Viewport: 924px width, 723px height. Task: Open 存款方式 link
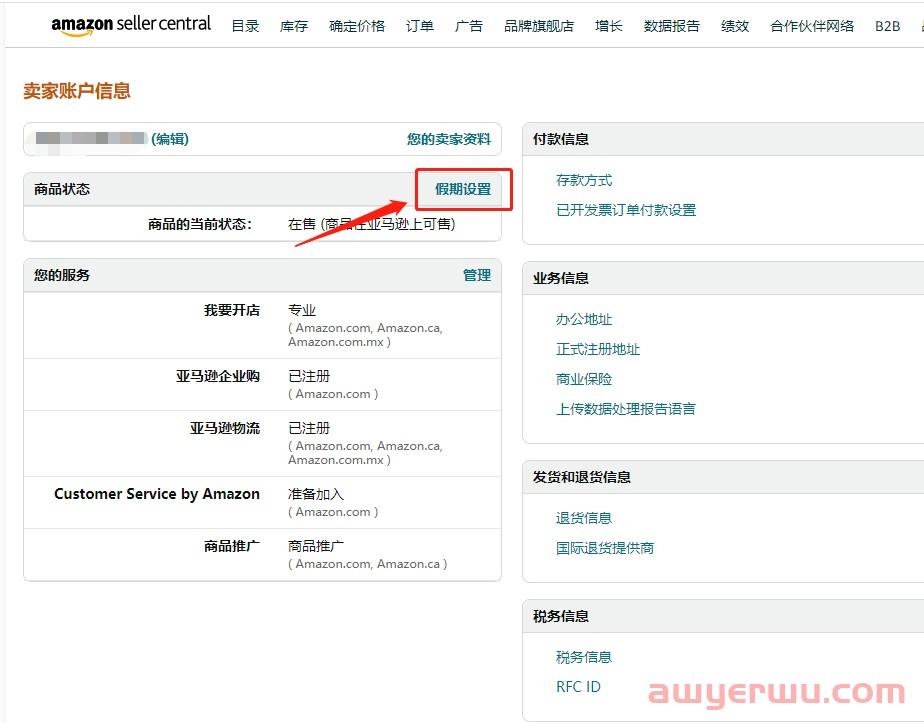(x=583, y=180)
